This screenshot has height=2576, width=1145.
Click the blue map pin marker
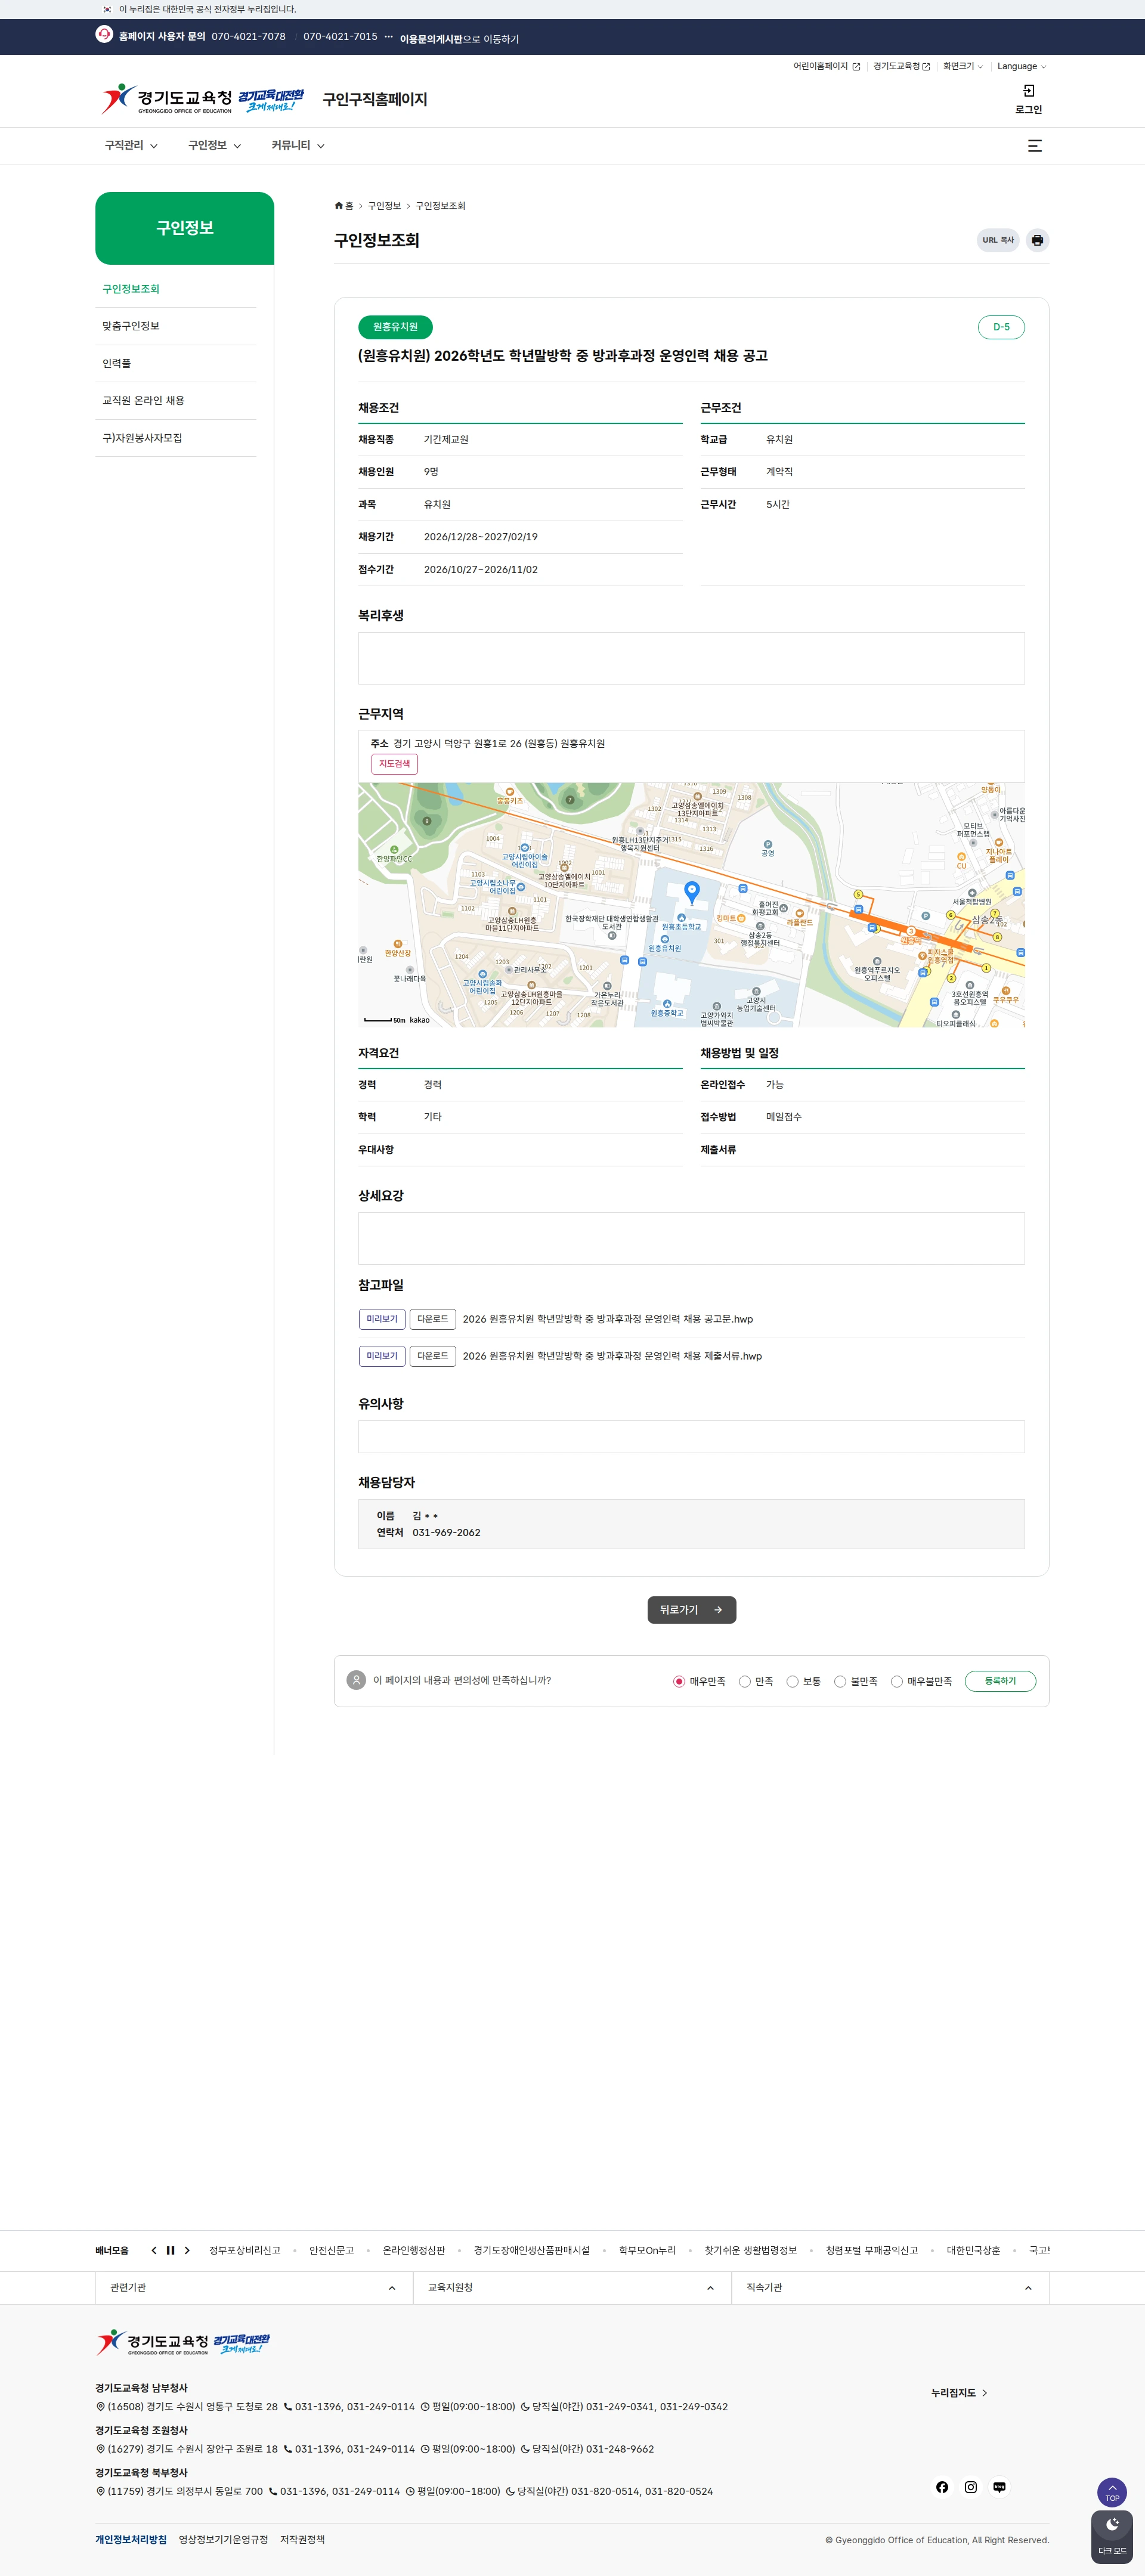click(691, 892)
